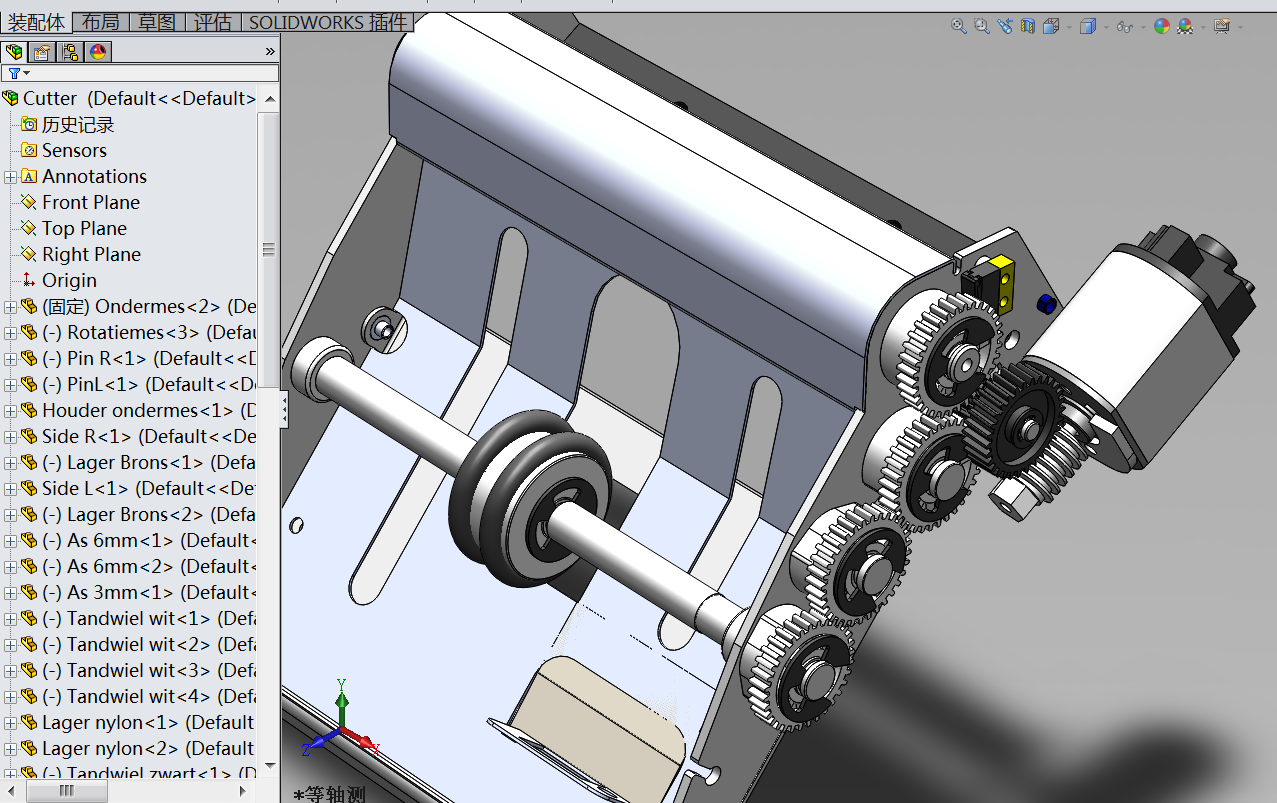Open Apply Scene dropdown arrow
The image size is (1277, 803).
[x=1202, y=28]
